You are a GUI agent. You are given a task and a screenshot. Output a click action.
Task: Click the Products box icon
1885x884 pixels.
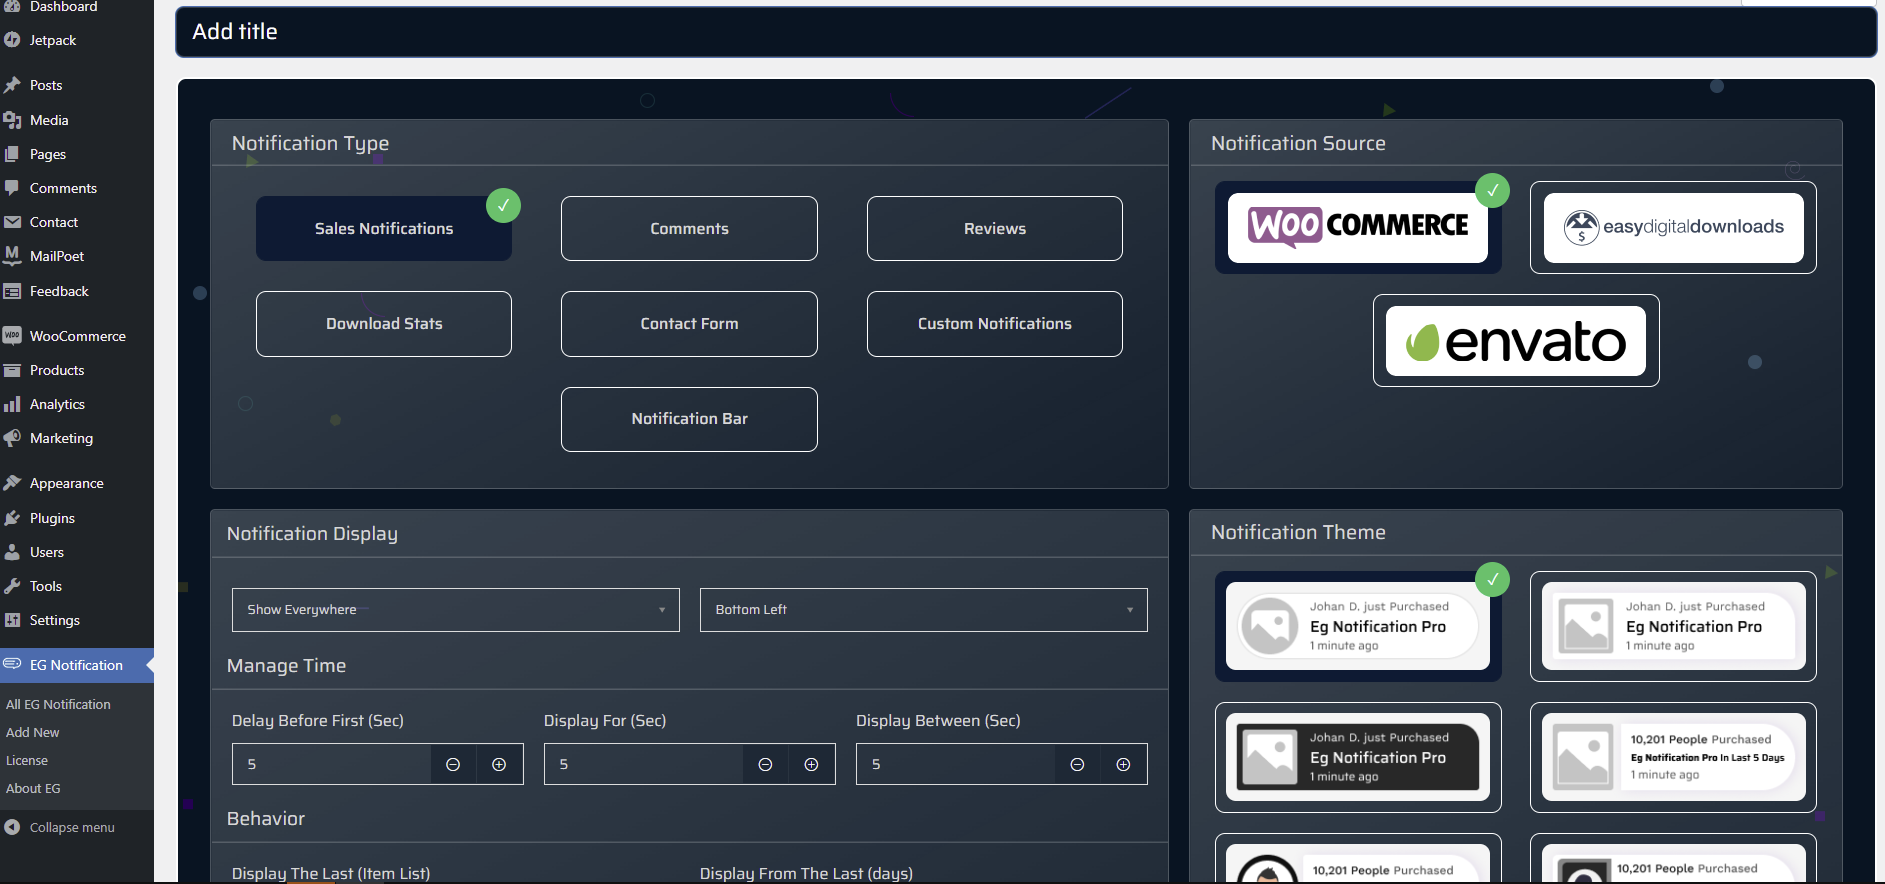pyautogui.click(x=12, y=370)
